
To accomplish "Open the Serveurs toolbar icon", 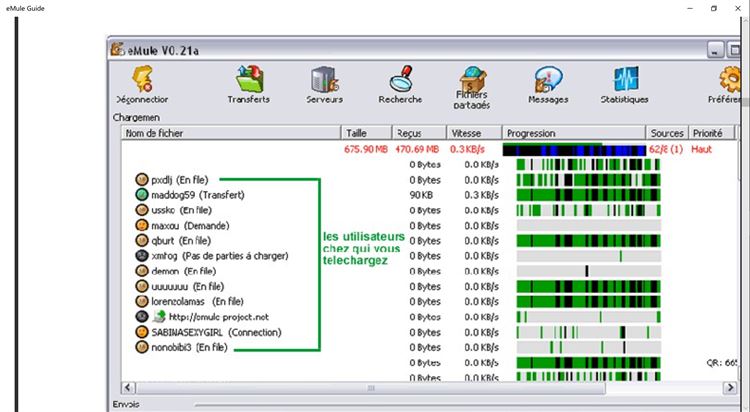I will point(325,79).
